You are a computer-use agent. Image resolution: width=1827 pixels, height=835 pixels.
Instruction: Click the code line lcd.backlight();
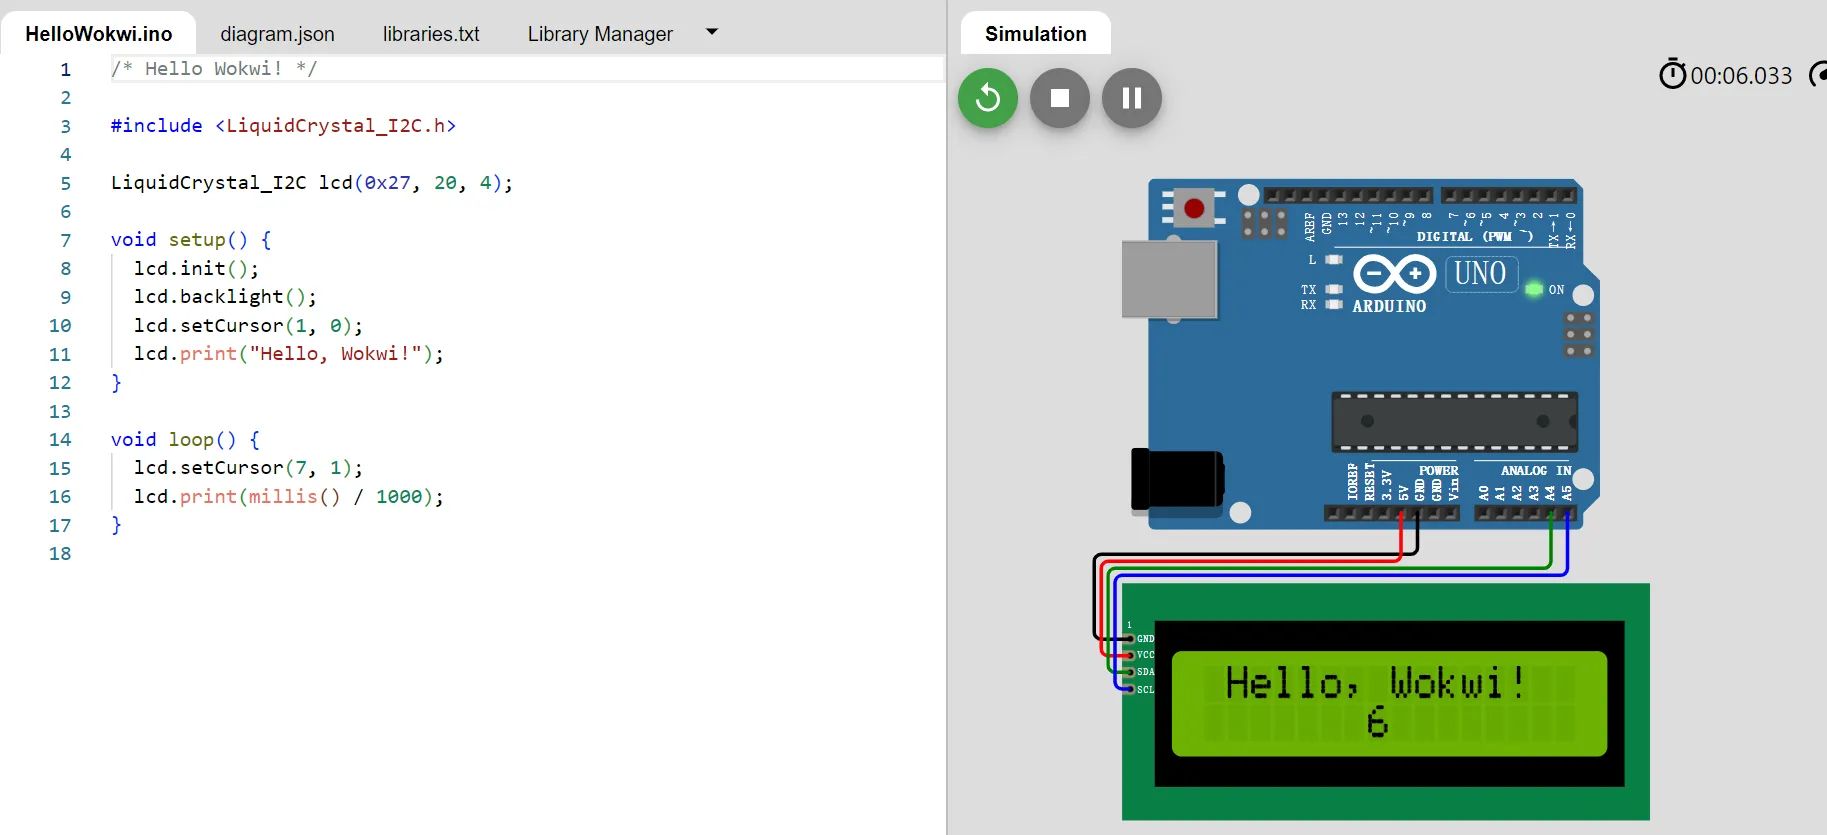click(225, 297)
